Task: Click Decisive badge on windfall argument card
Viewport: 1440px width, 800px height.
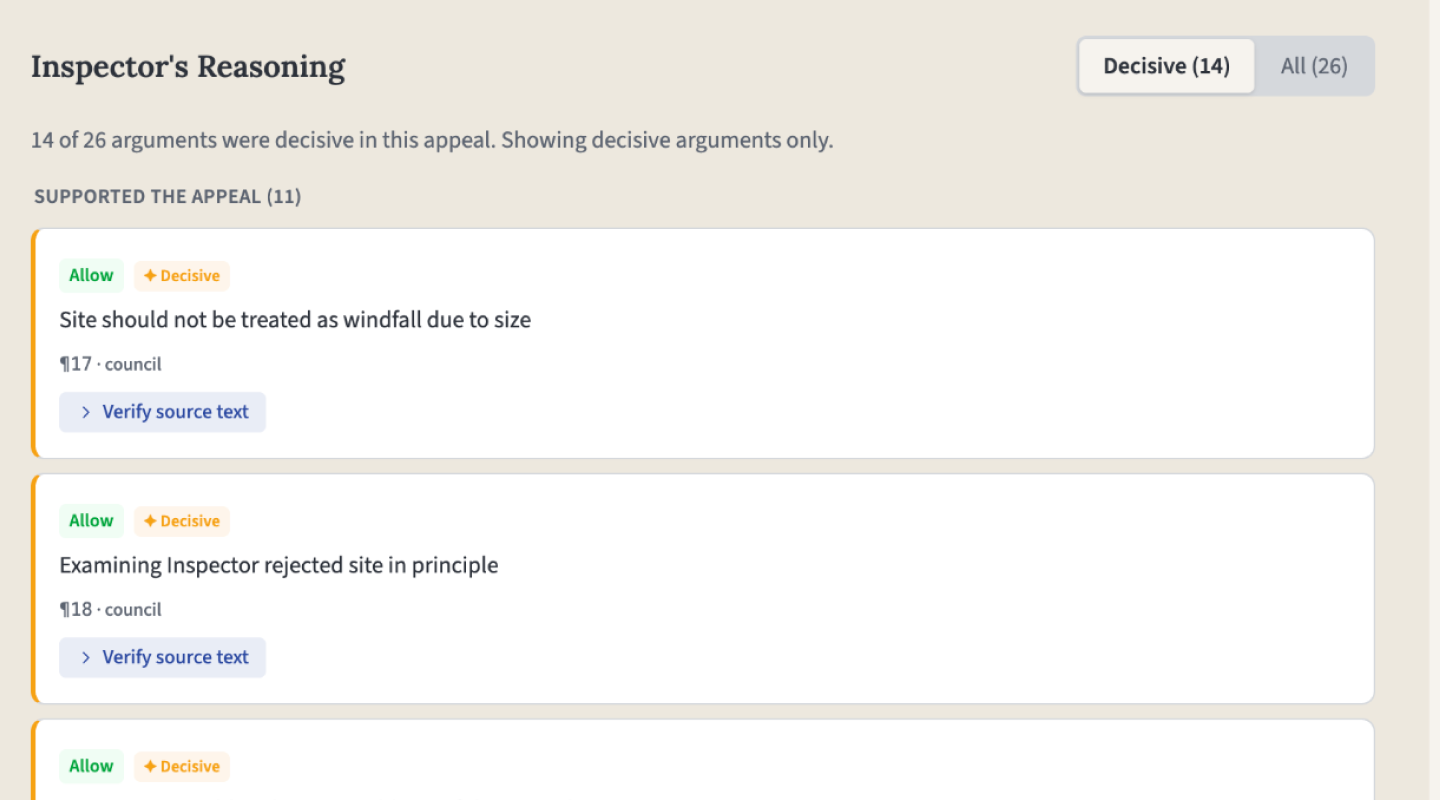Action: click(182, 276)
